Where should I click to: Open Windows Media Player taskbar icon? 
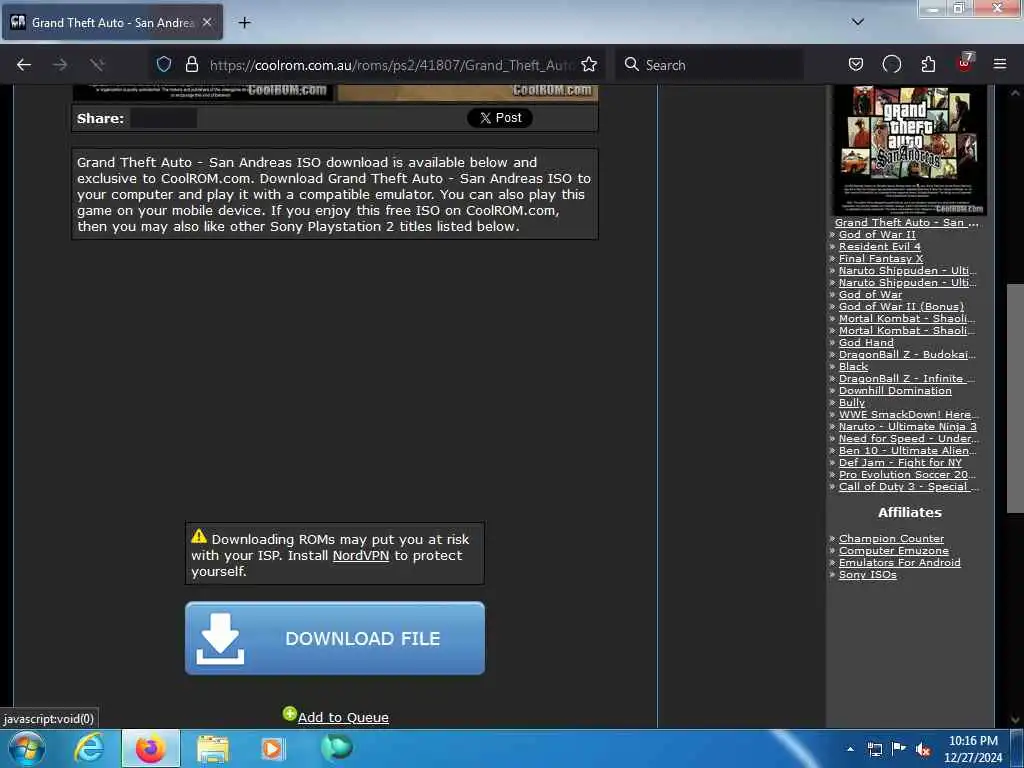[x=272, y=749]
